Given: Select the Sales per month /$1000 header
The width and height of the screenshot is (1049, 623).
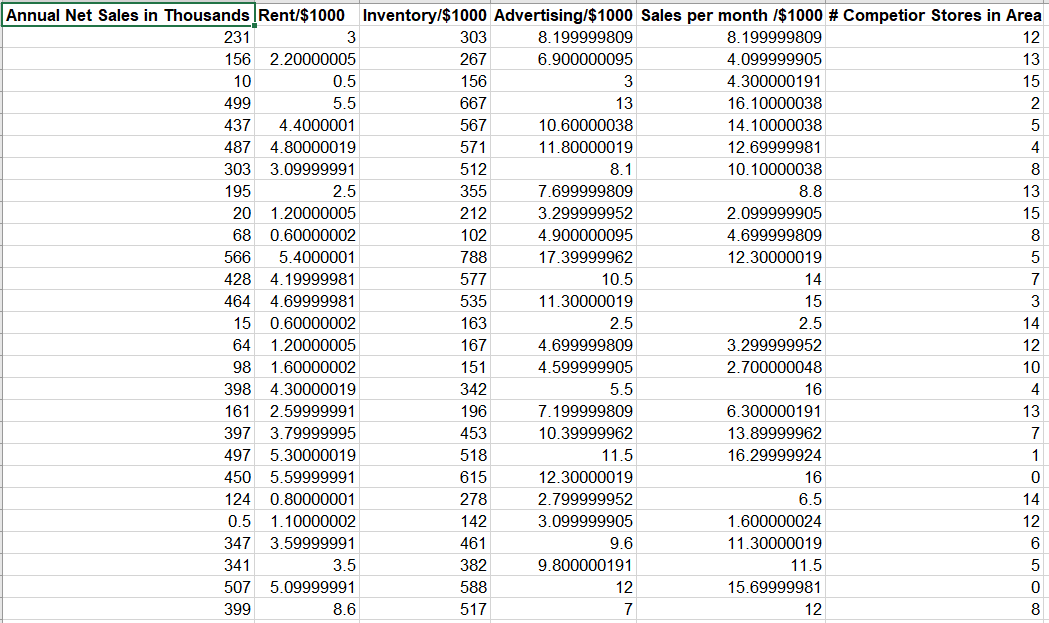Looking at the screenshot, I should 731,15.
